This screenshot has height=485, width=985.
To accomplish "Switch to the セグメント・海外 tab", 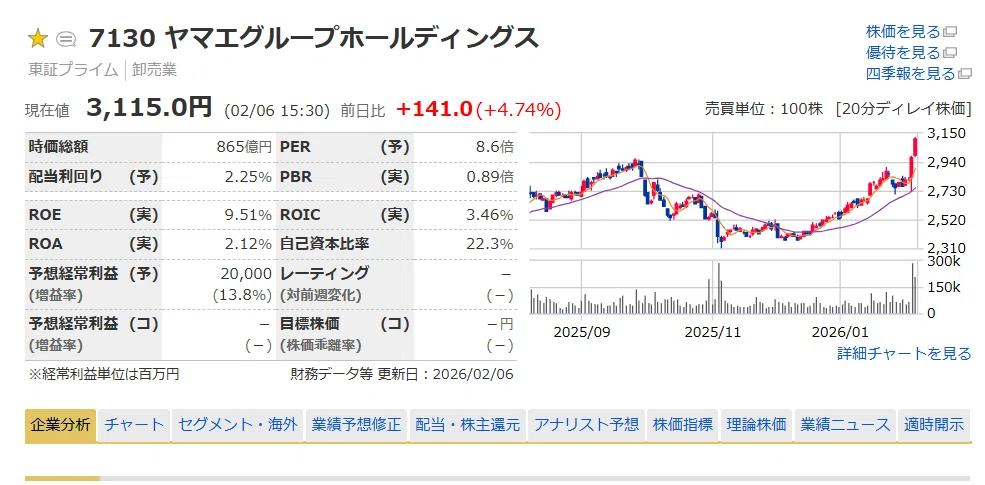I will click(237, 425).
